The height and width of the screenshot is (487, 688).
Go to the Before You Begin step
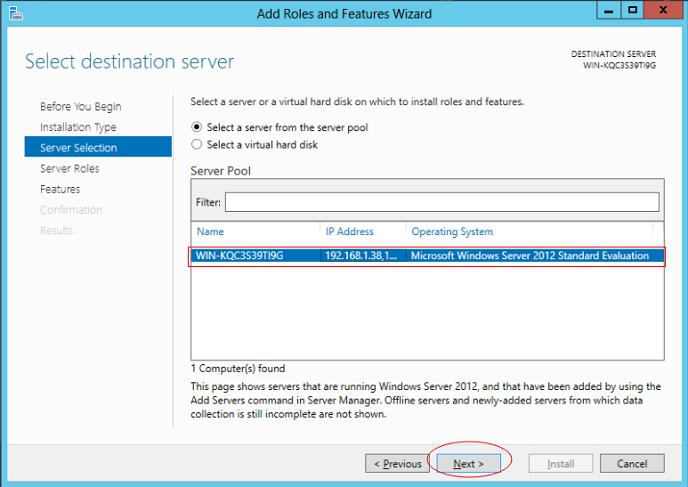coord(81,107)
